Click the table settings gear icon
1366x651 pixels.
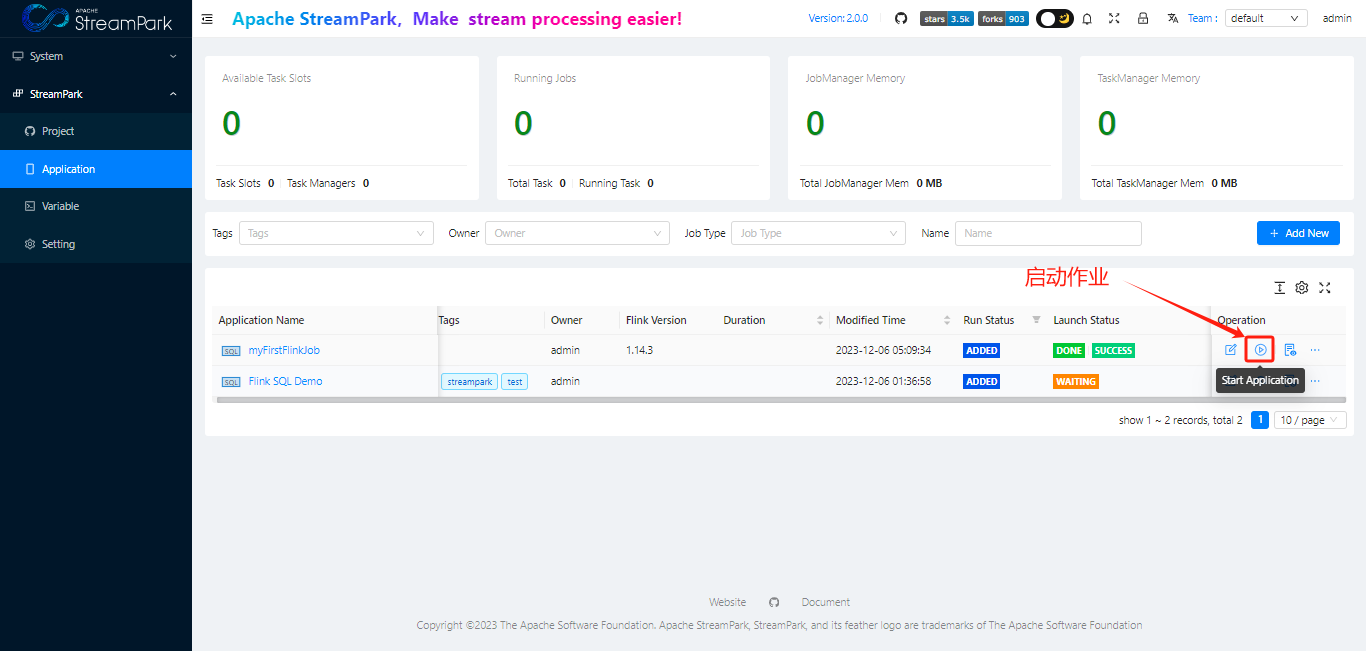pyautogui.click(x=1302, y=288)
